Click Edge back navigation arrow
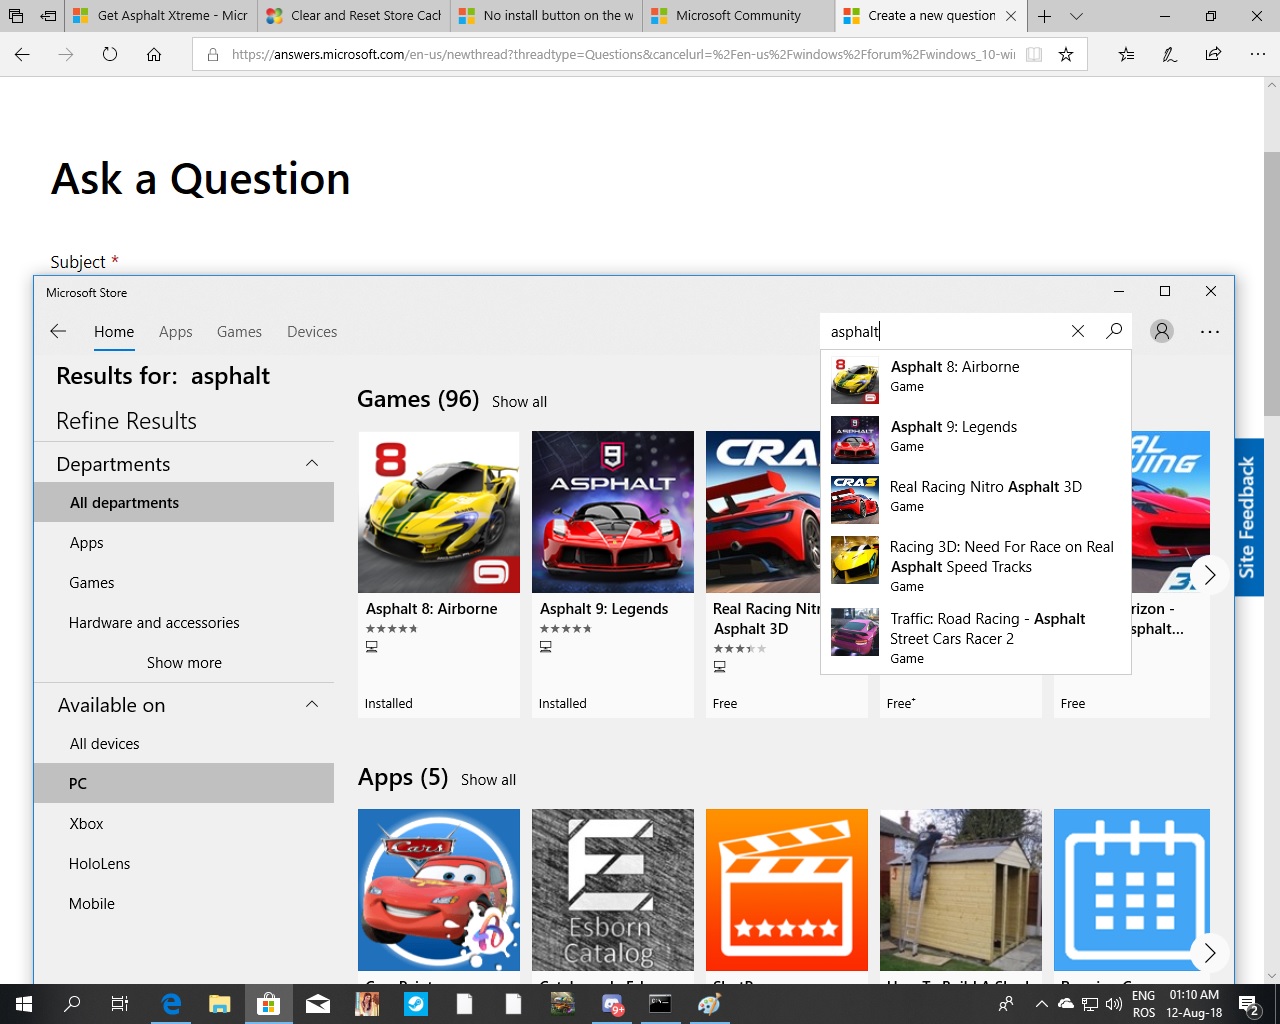 point(22,55)
